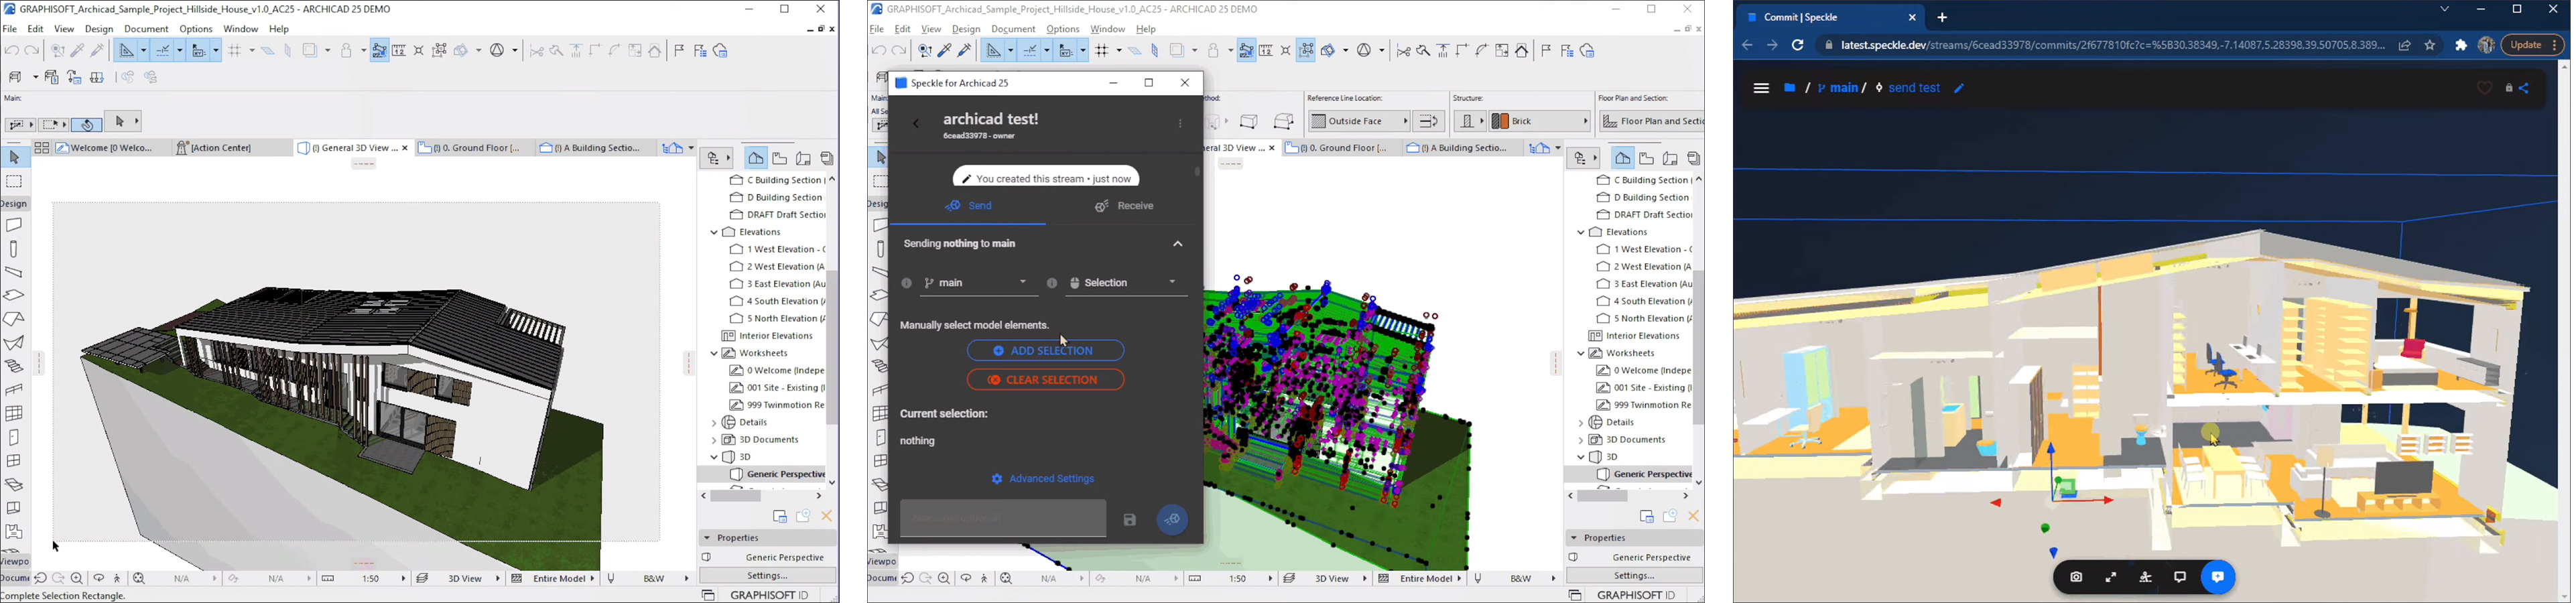The height and width of the screenshot is (603, 2576).
Task: Click back arrow in Speckle panel
Action: coord(915,125)
